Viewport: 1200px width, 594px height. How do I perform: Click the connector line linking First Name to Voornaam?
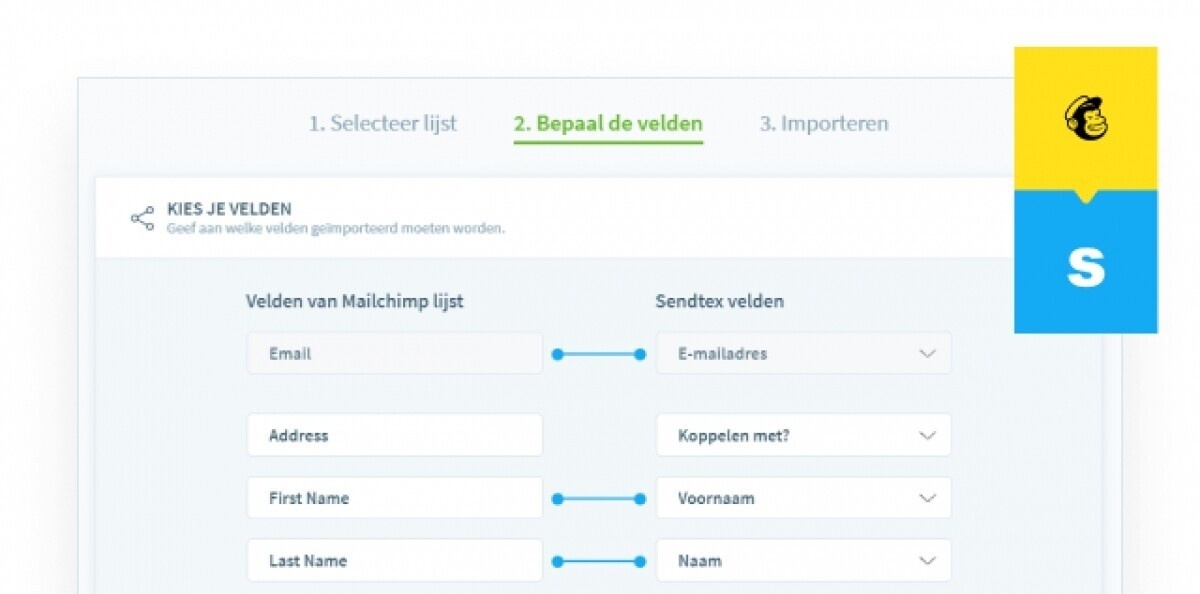tap(599, 498)
